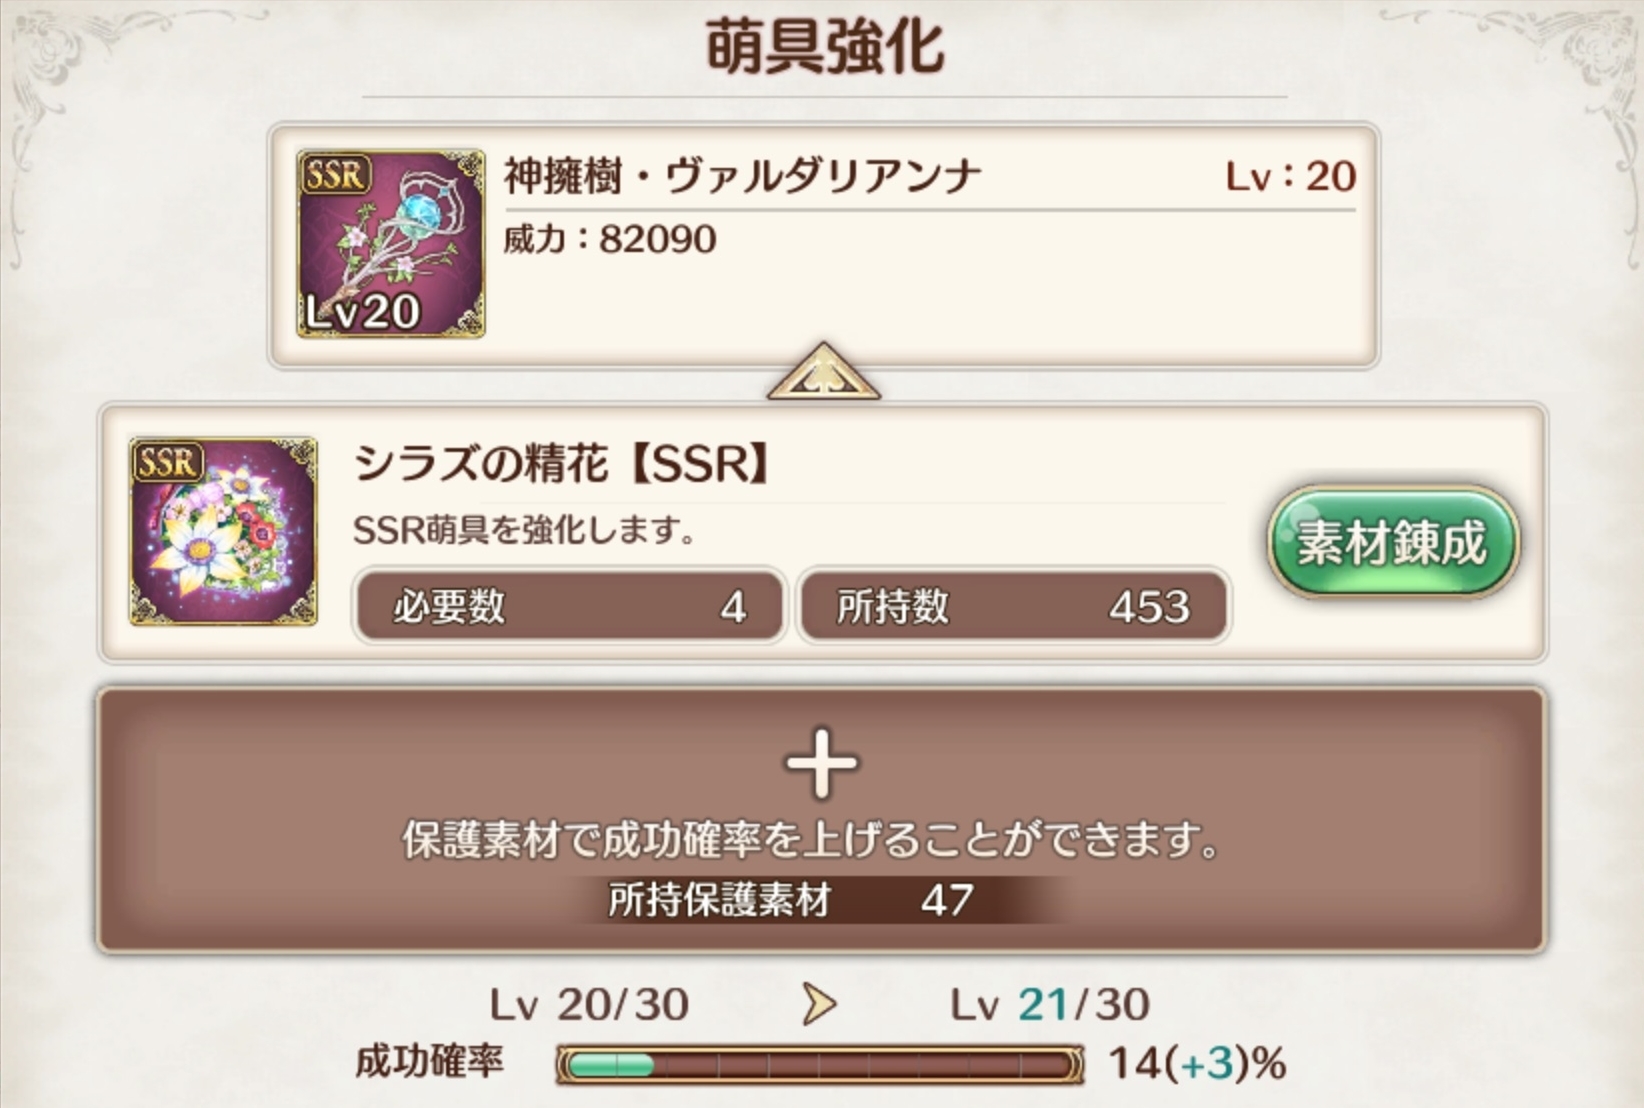Select the 必要数 4 field
The height and width of the screenshot is (1108, 1644).
pyautogui.click(x=569, y=606)
